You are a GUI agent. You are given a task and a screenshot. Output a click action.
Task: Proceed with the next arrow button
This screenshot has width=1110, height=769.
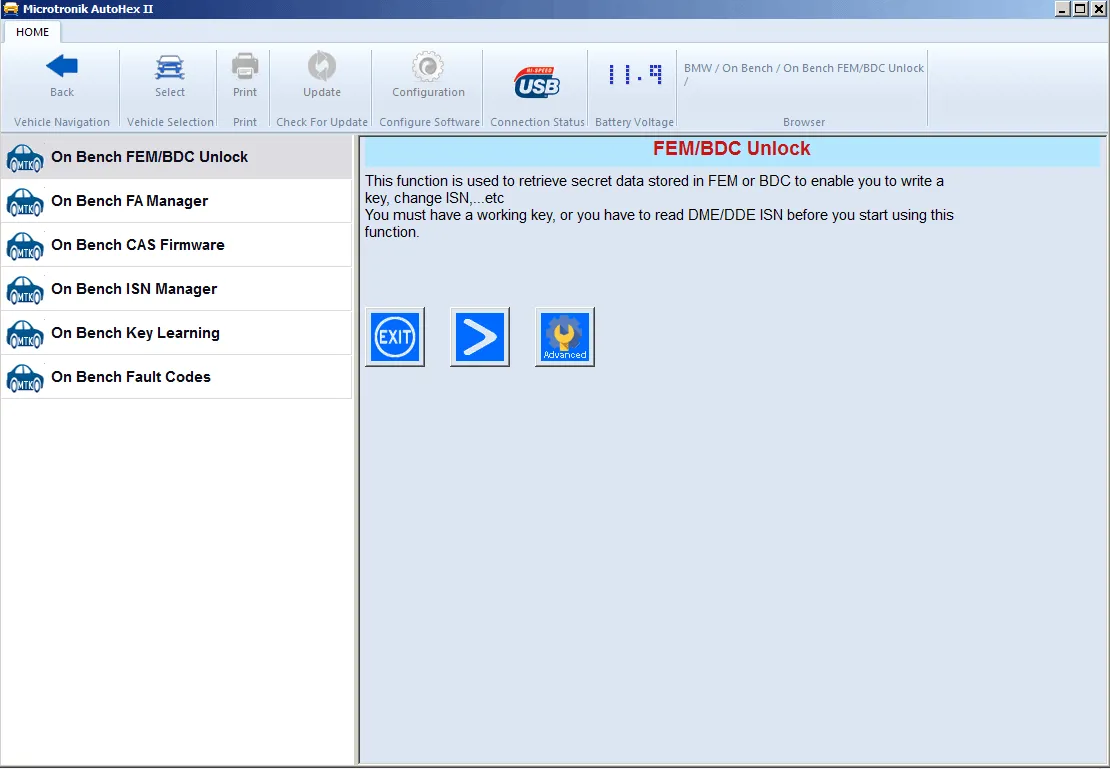pos(480,337)
